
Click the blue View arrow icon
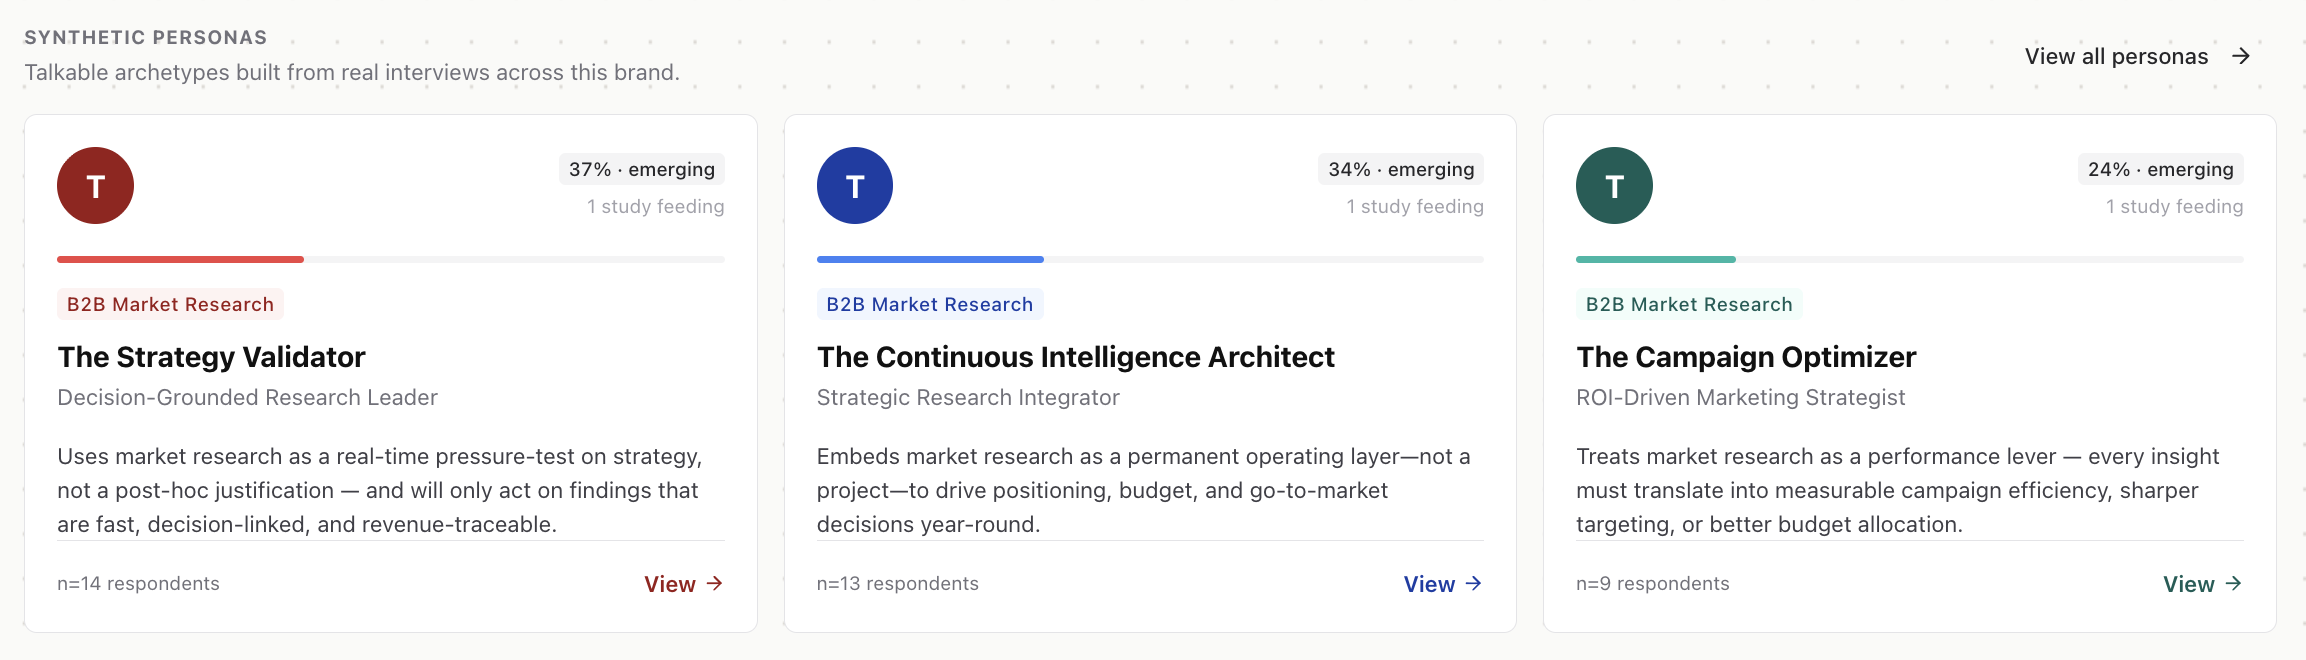[x=1473, y=583]
